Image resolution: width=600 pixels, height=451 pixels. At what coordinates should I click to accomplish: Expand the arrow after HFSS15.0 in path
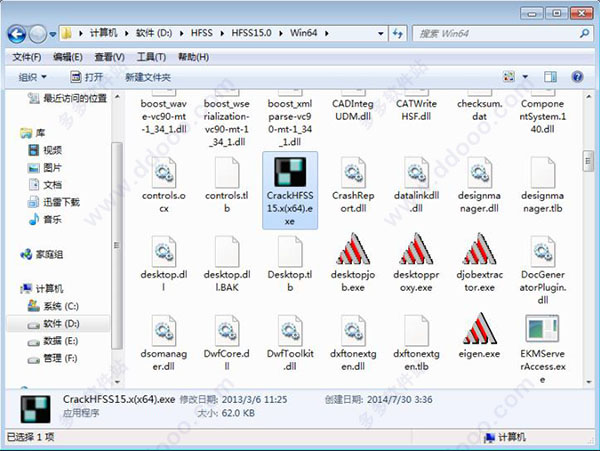(x=281, y=33)
